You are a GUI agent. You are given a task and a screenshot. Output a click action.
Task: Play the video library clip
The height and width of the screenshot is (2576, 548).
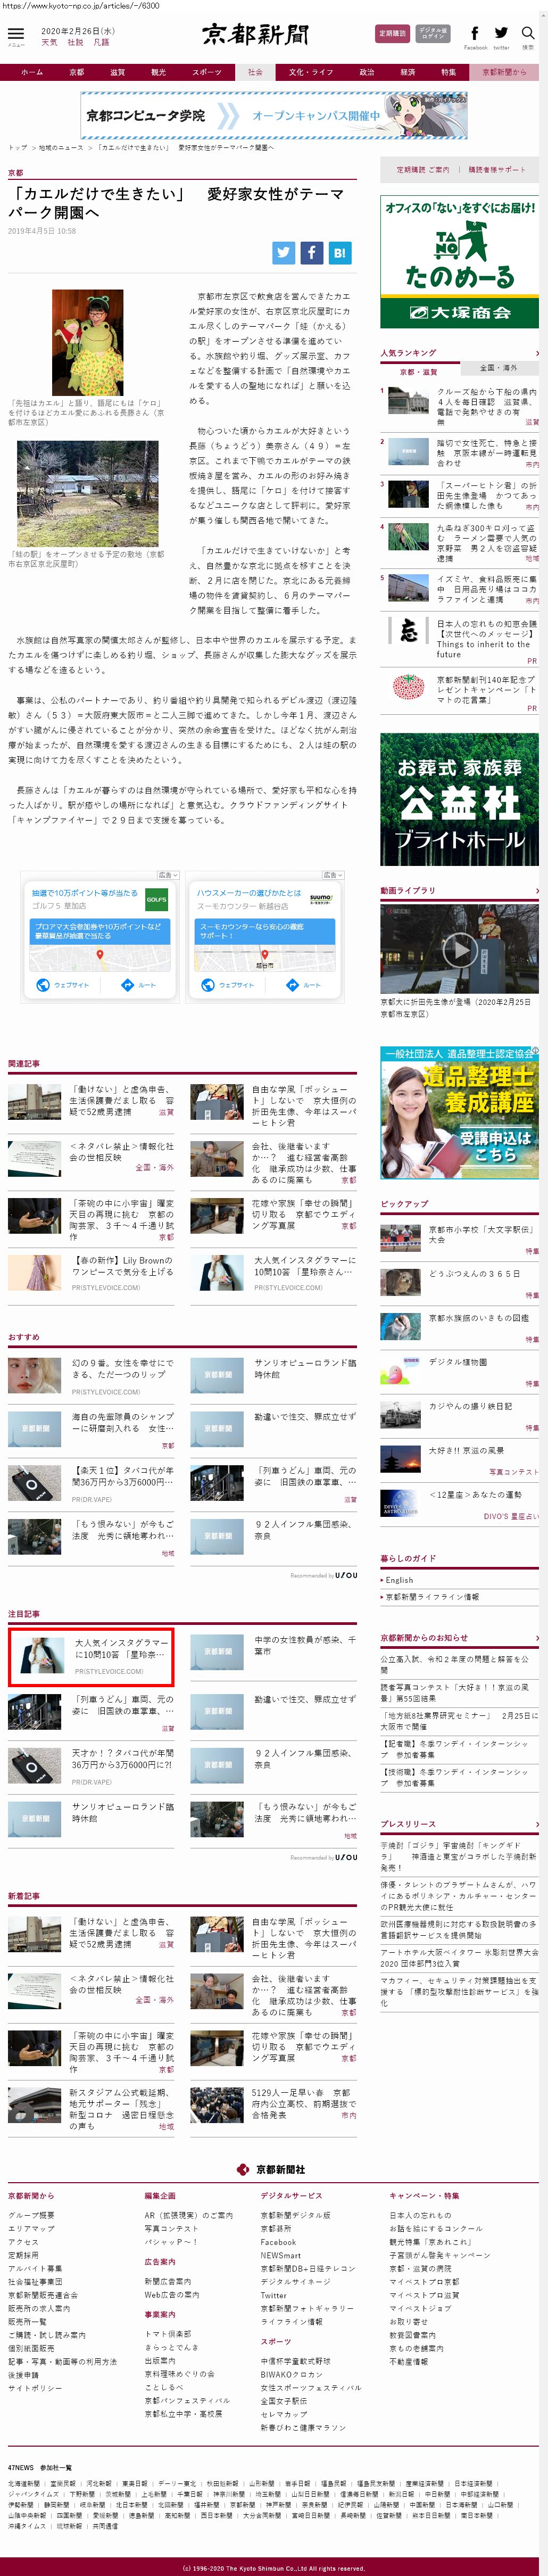(x=459, y=948)
